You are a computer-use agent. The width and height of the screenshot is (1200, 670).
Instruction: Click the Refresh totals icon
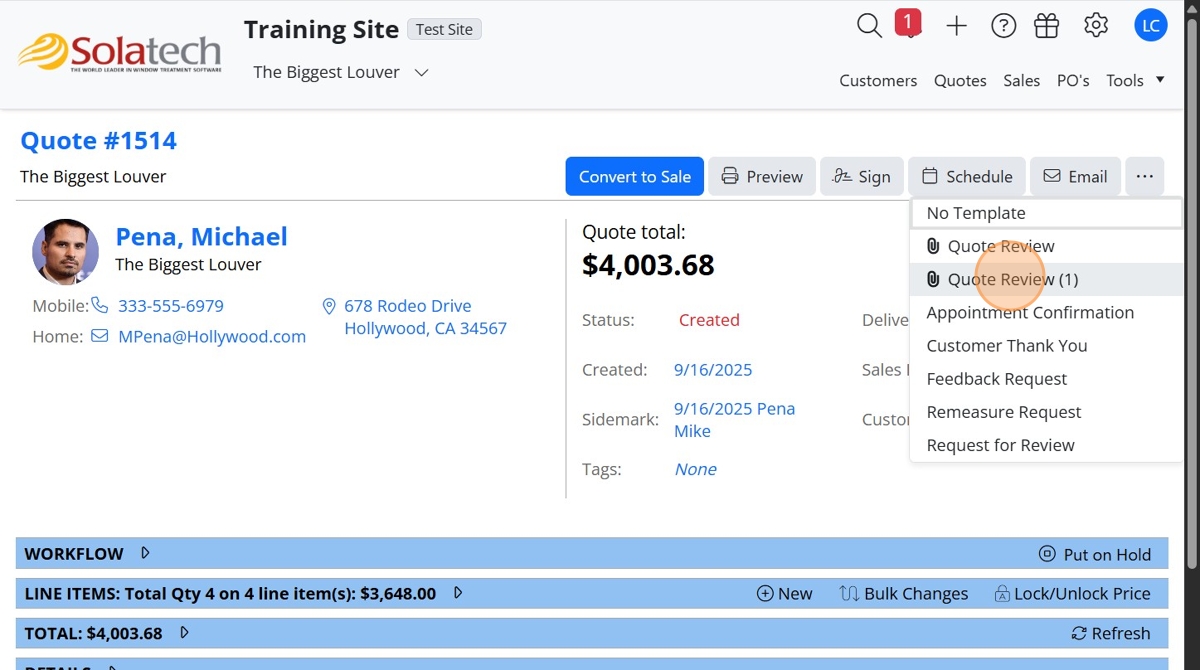click(1078, 633)
